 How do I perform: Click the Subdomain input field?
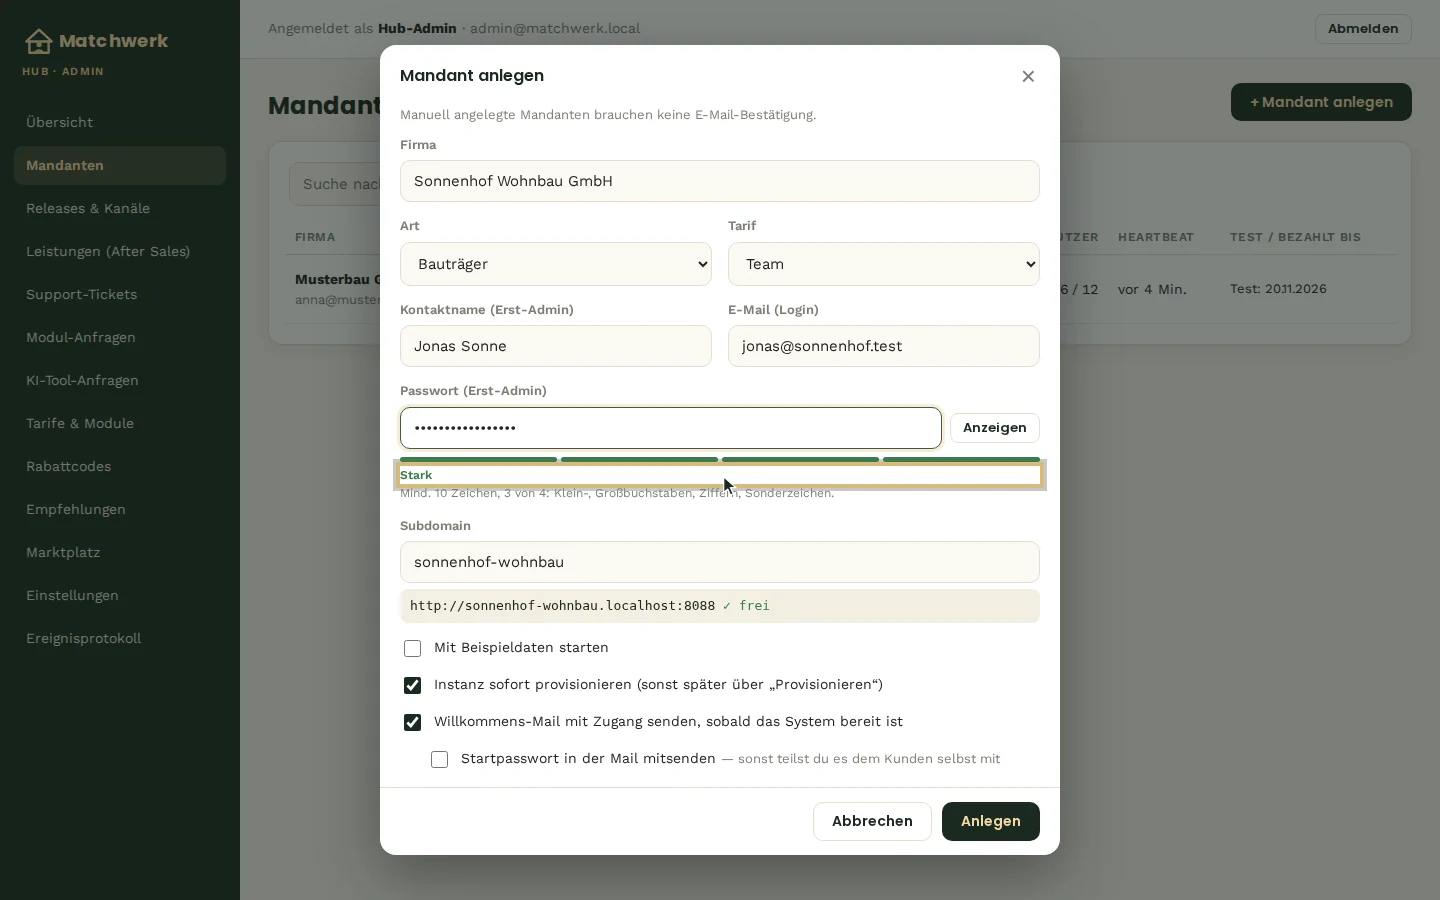tap(720, 562)
